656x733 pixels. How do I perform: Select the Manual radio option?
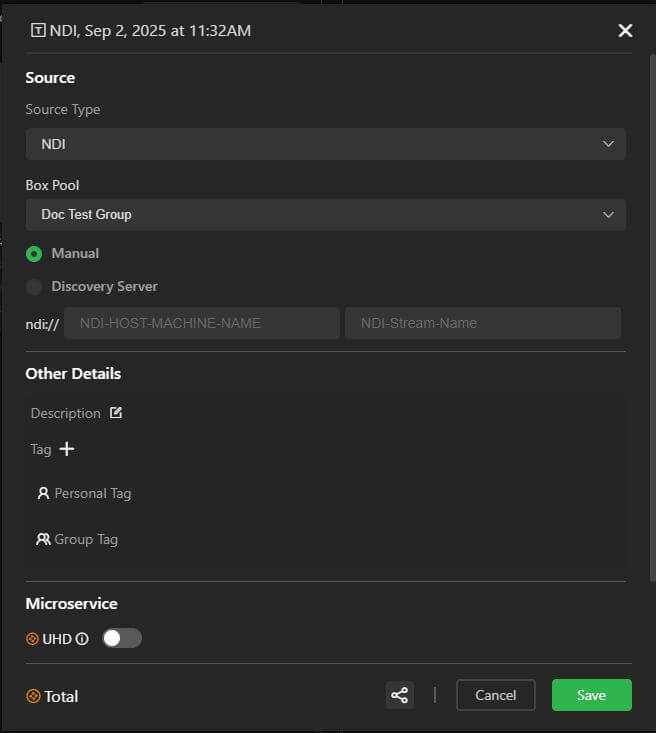[x=34, y=254]
